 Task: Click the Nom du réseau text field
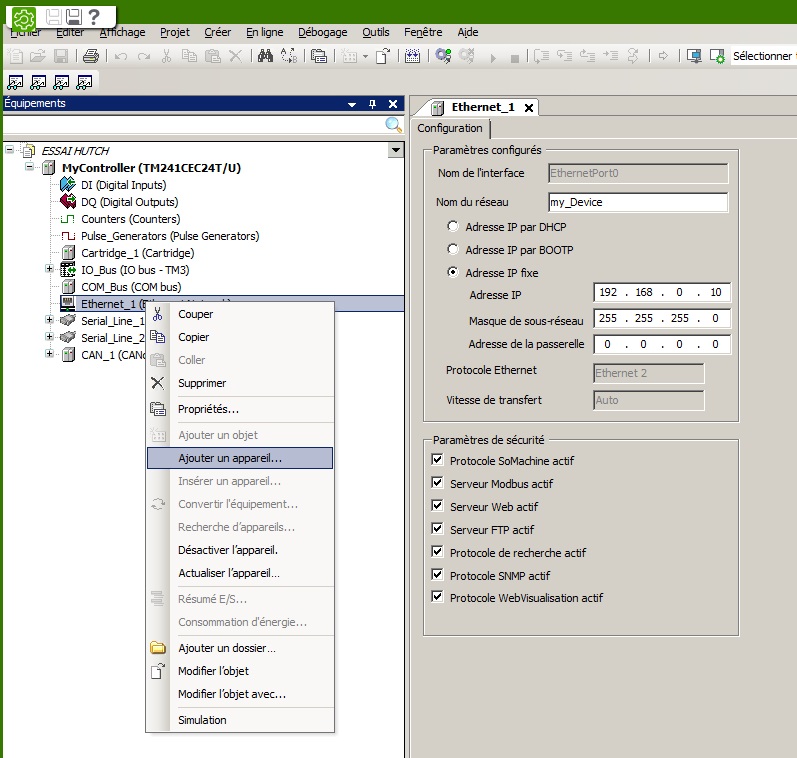638,202
